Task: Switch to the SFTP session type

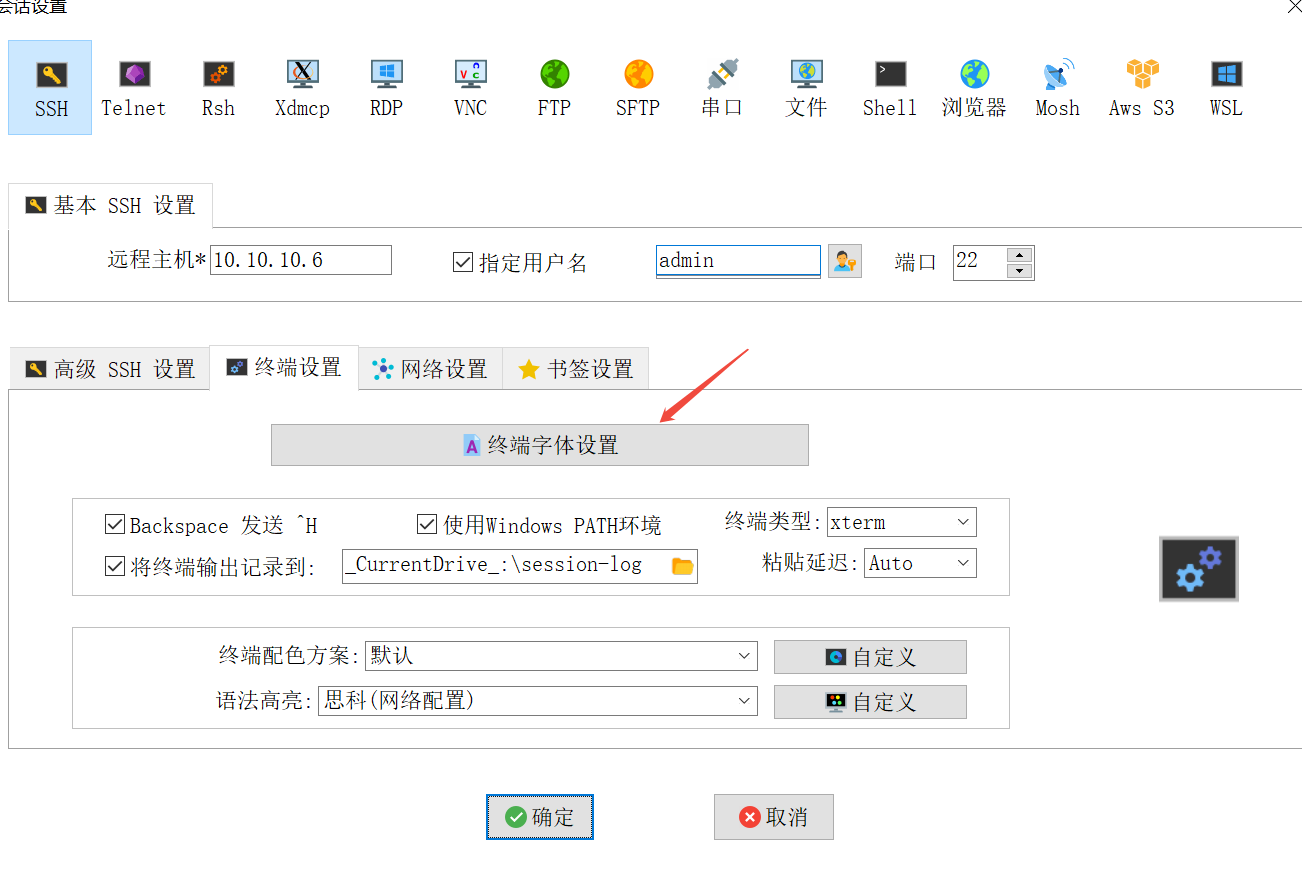Action: (x=637, y=87)
